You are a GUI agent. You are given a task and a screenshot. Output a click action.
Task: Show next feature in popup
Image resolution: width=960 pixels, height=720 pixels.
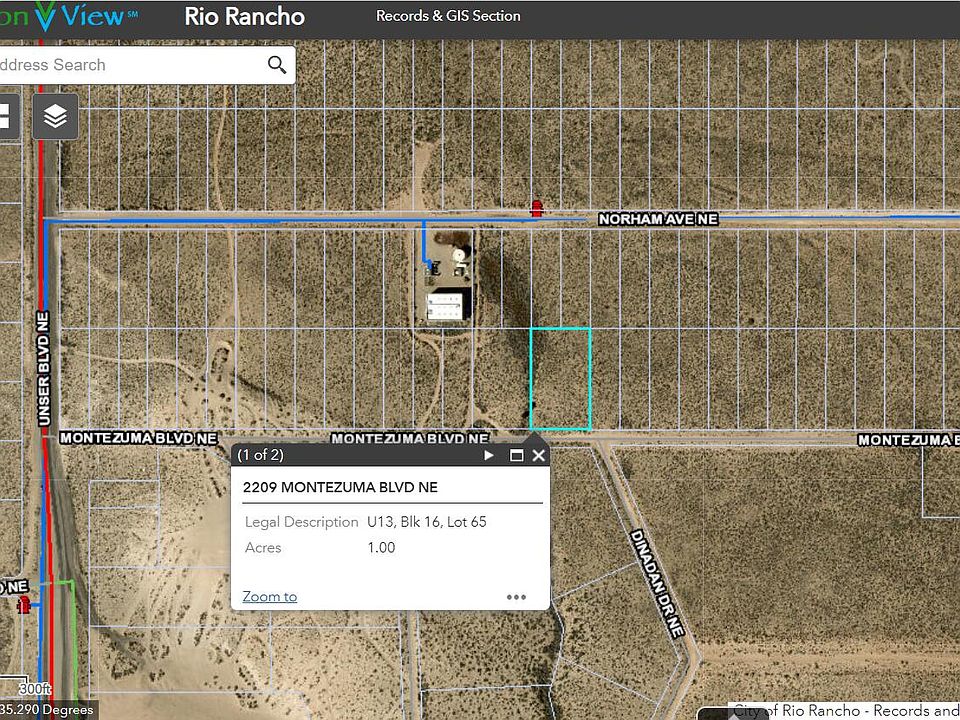pos(489,455)
